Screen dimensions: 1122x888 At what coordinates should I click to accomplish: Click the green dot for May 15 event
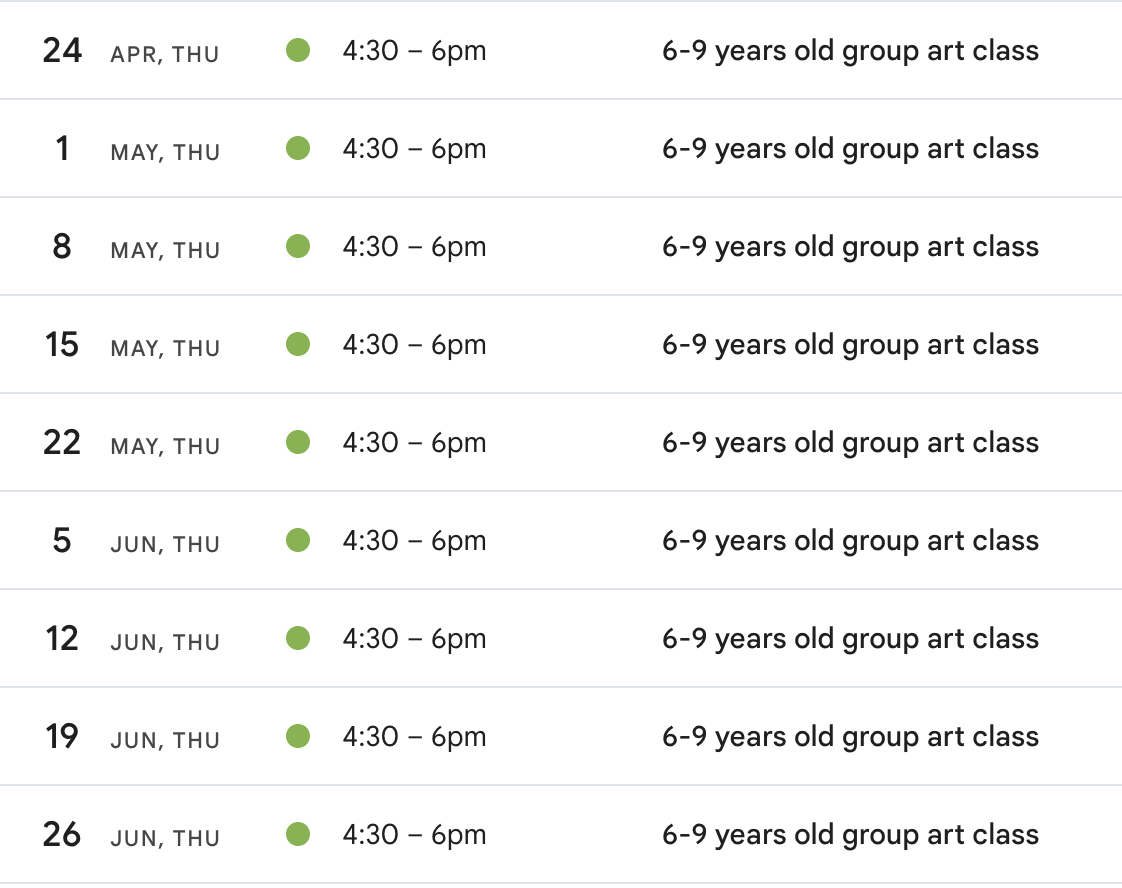(x=298, y=344)
